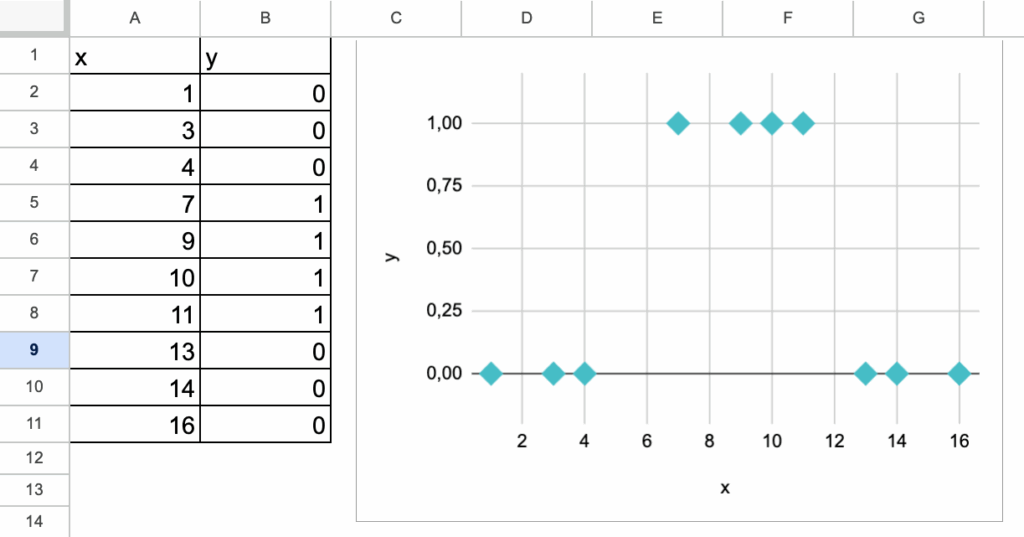
Task: Click the chart data point at x=1
Action: (x=490, y=374)
